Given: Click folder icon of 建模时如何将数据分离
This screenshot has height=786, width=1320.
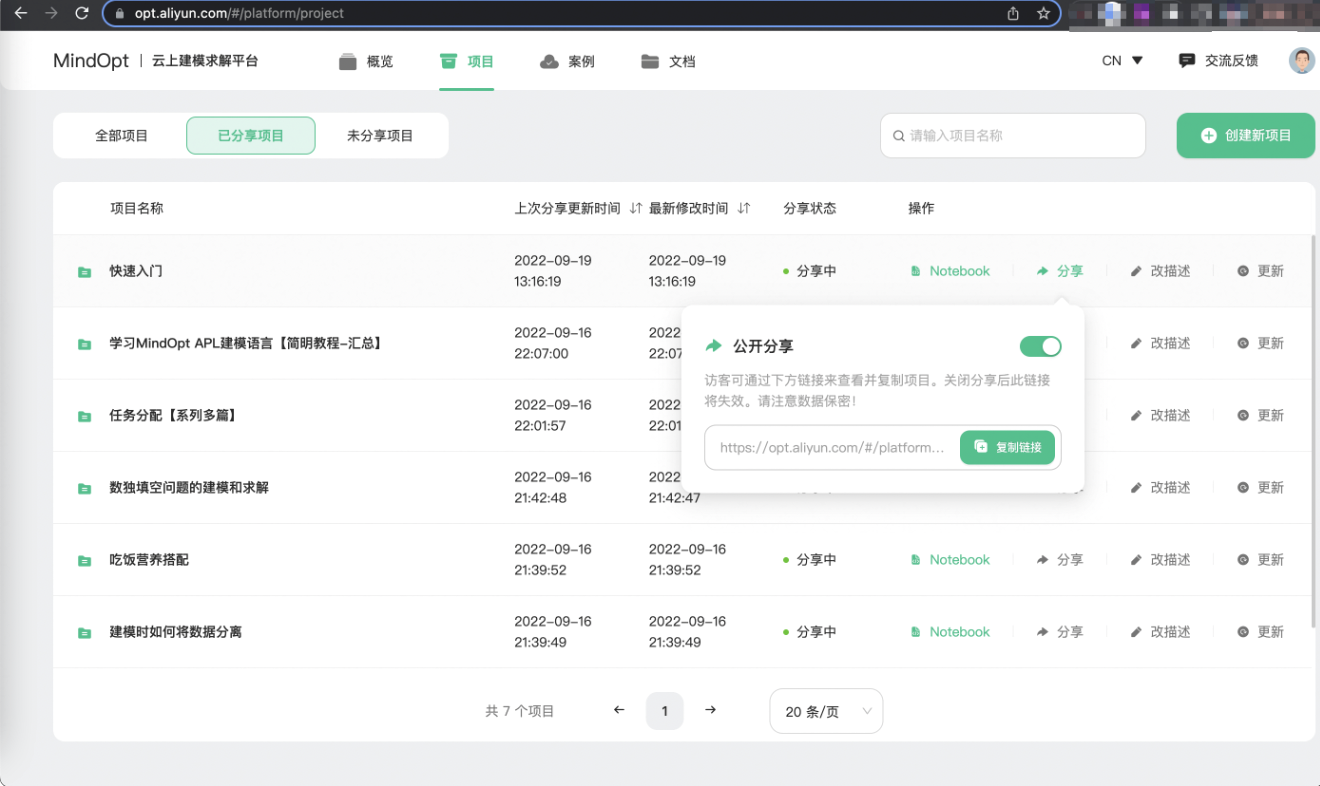Looking at the screenshot, I should (85, 633).
